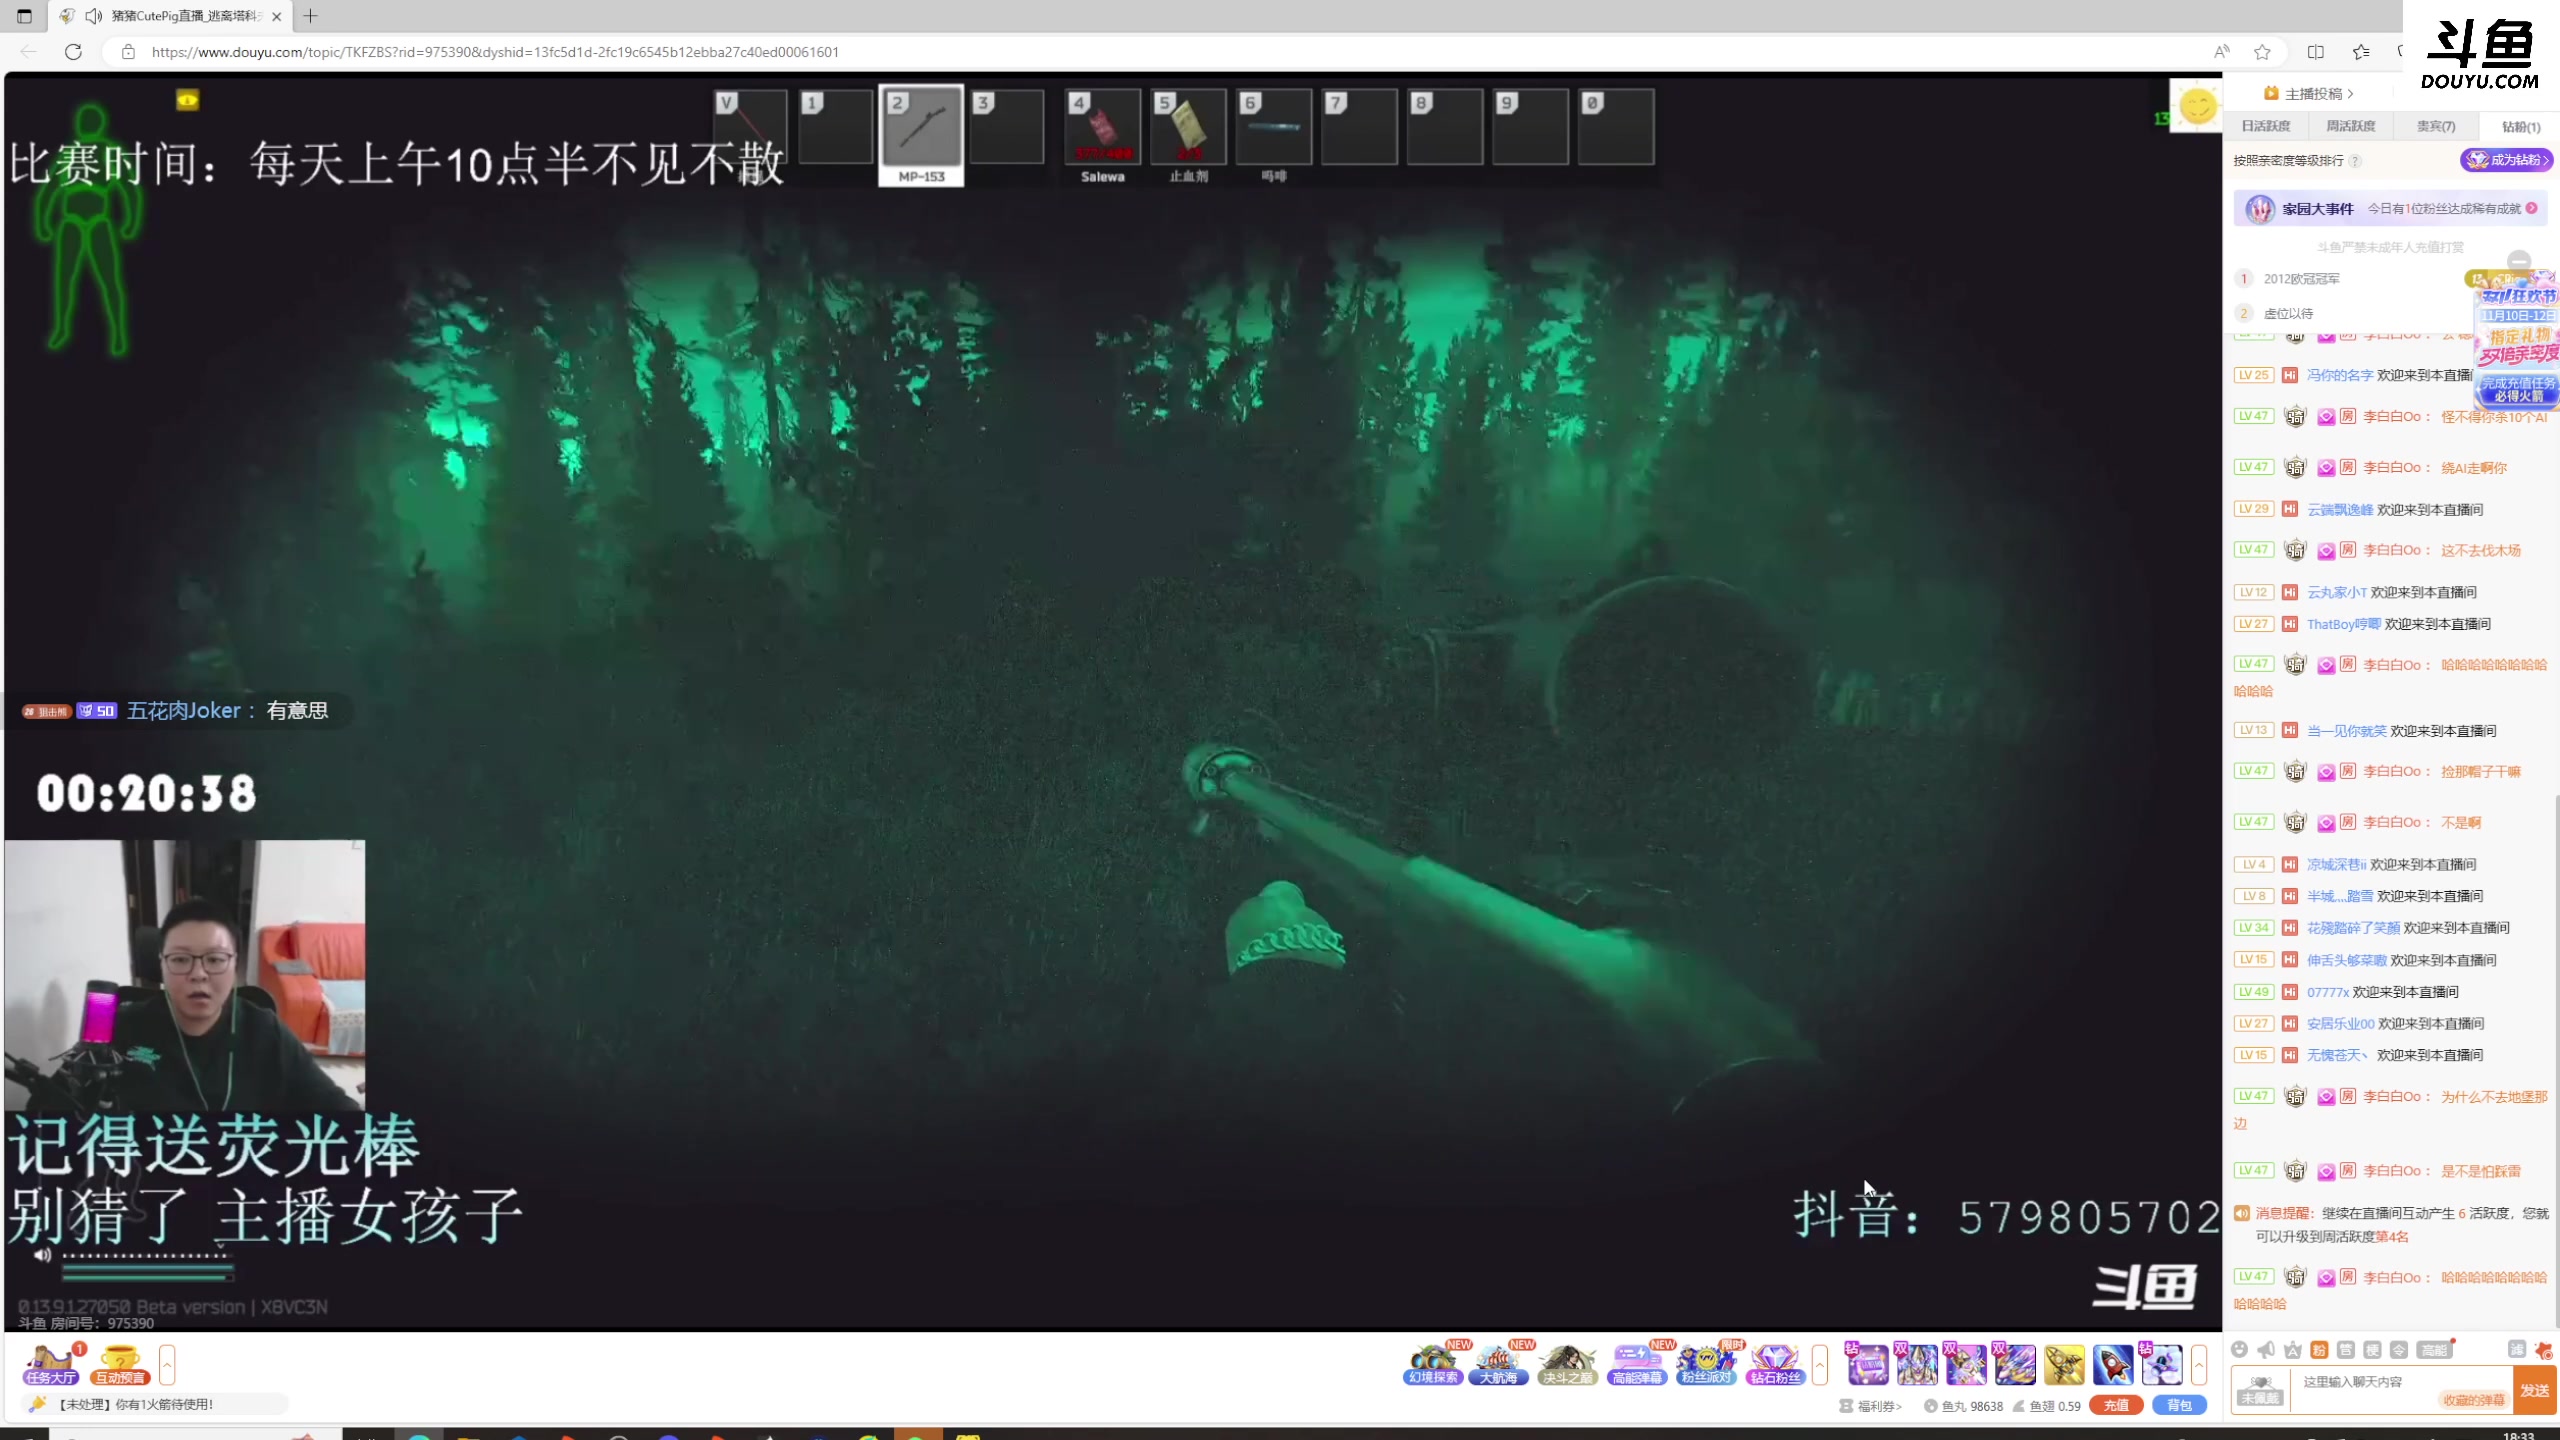Viewport: 2560px width, 1440px height.
Task: Click the 令 command chat icon
Action: click(2399, 1349)
